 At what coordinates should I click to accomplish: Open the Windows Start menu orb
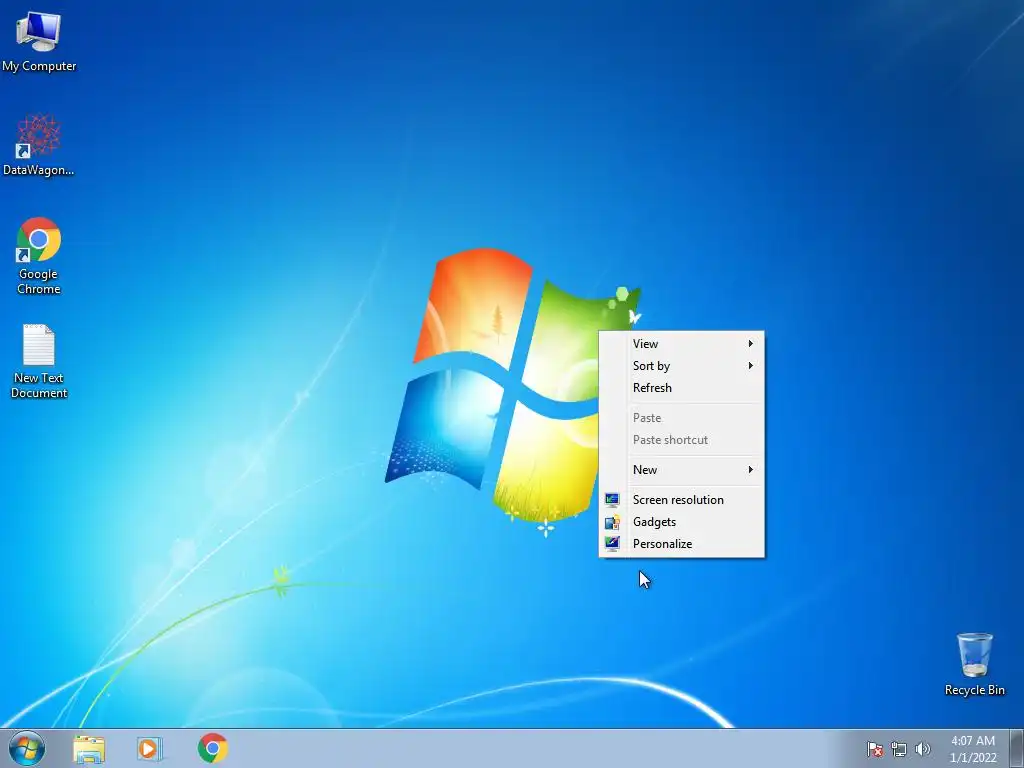(x=27, y=748)
